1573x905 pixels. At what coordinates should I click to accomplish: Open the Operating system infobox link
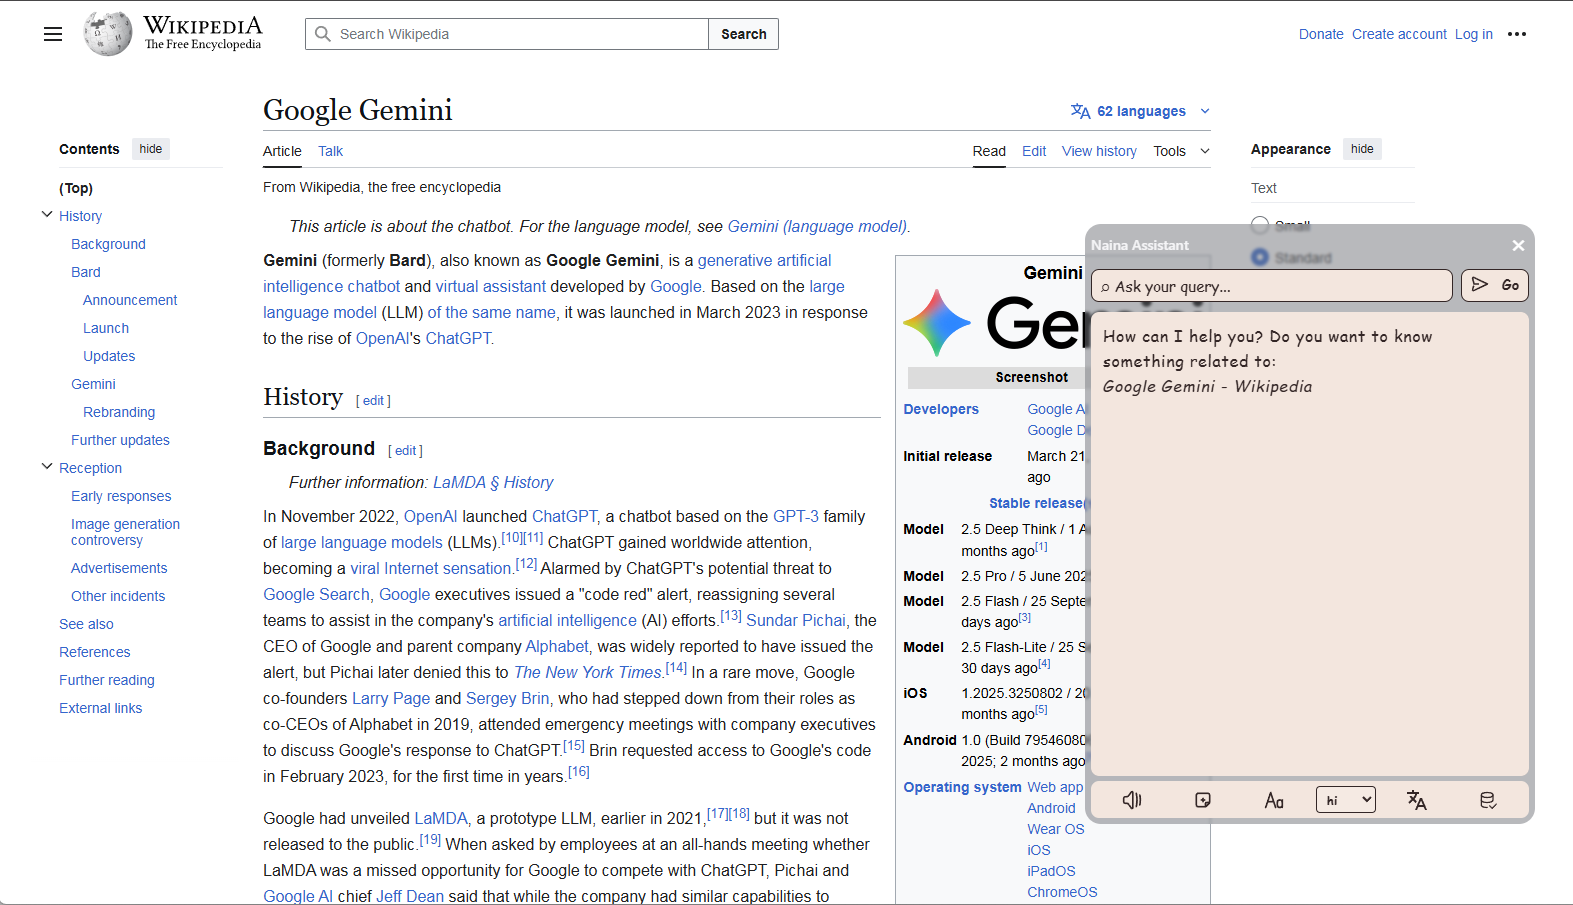(x=962, y=787)
